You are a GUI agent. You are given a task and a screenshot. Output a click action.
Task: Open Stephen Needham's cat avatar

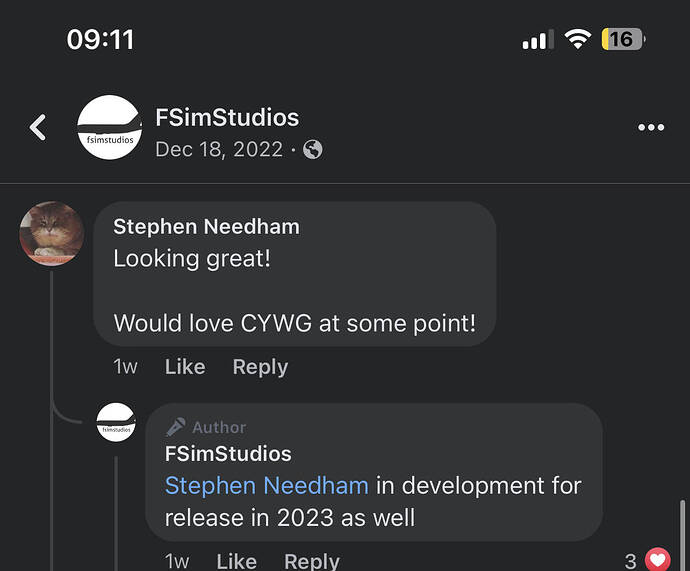click(x=52, y=233)
